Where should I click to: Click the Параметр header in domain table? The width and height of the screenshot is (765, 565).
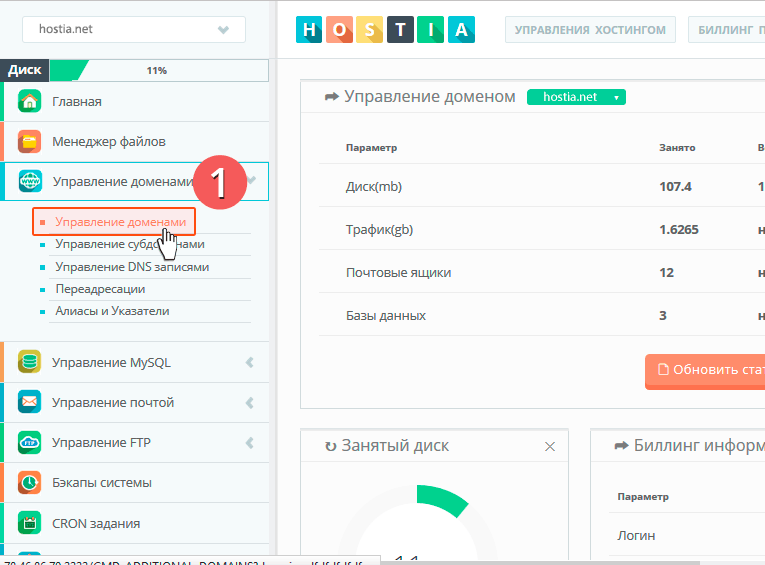(371, 147)
